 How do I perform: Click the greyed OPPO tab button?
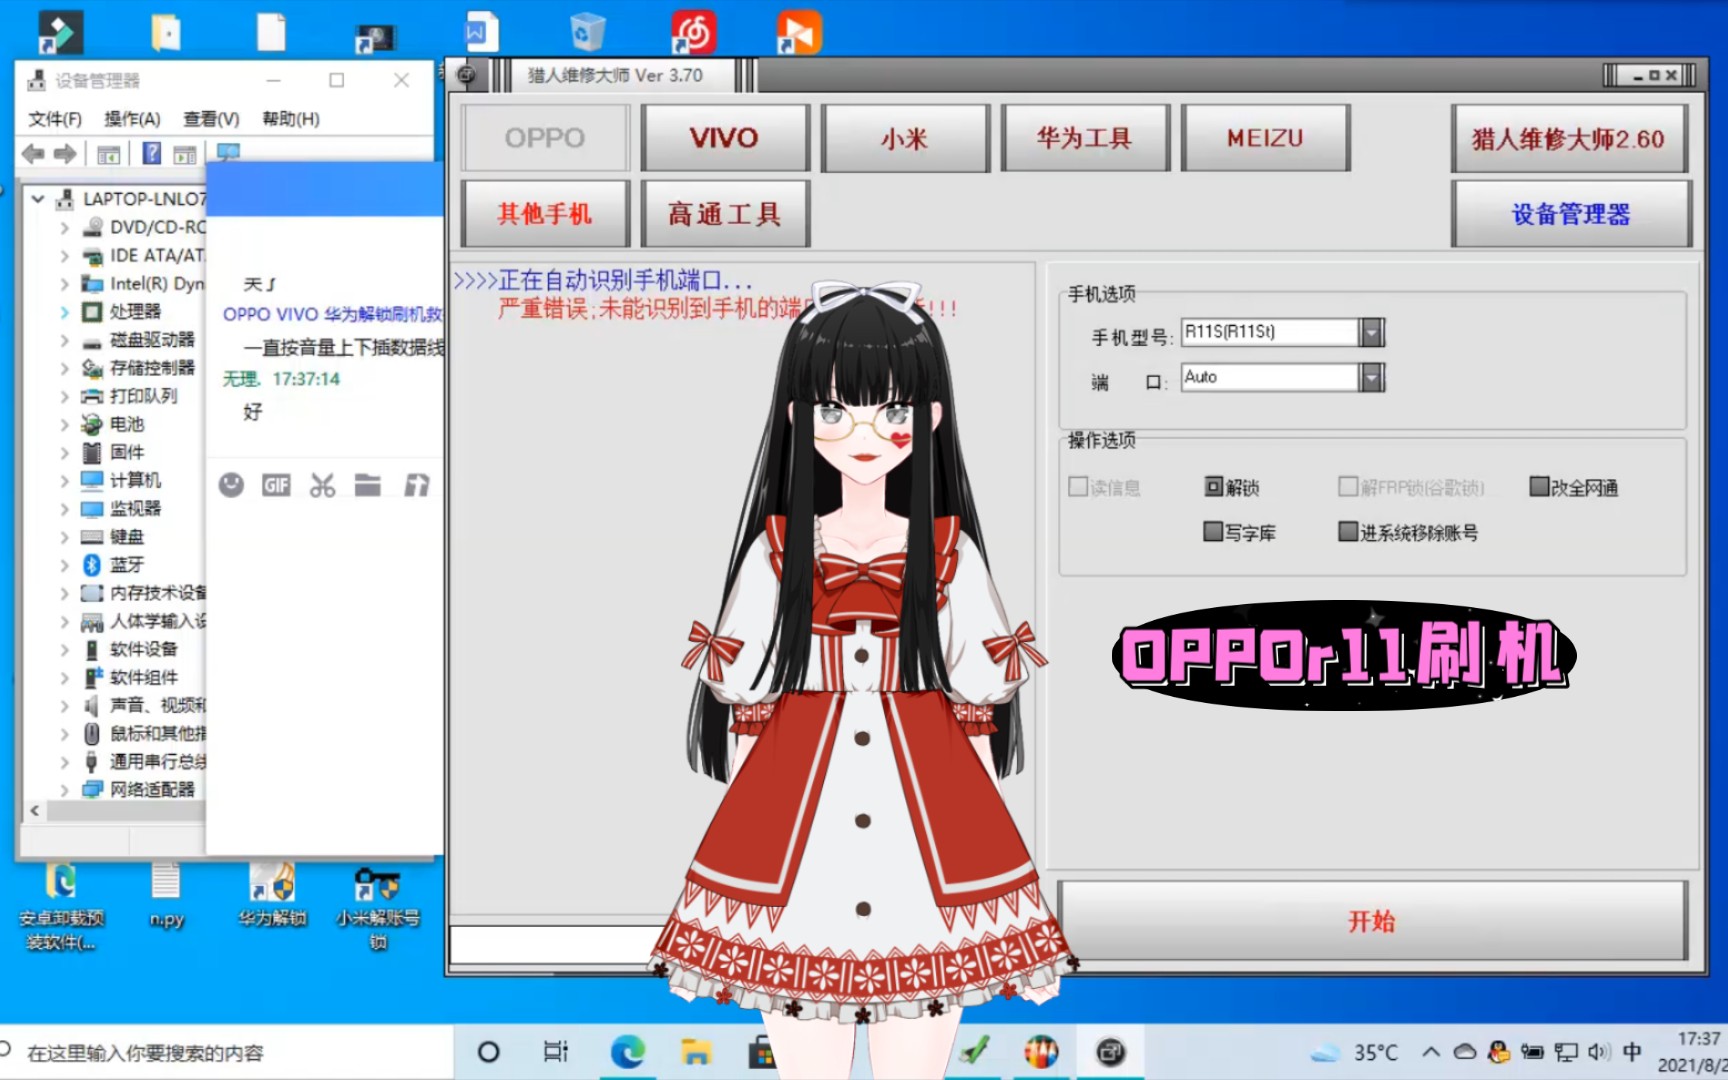tap(545, 138)
